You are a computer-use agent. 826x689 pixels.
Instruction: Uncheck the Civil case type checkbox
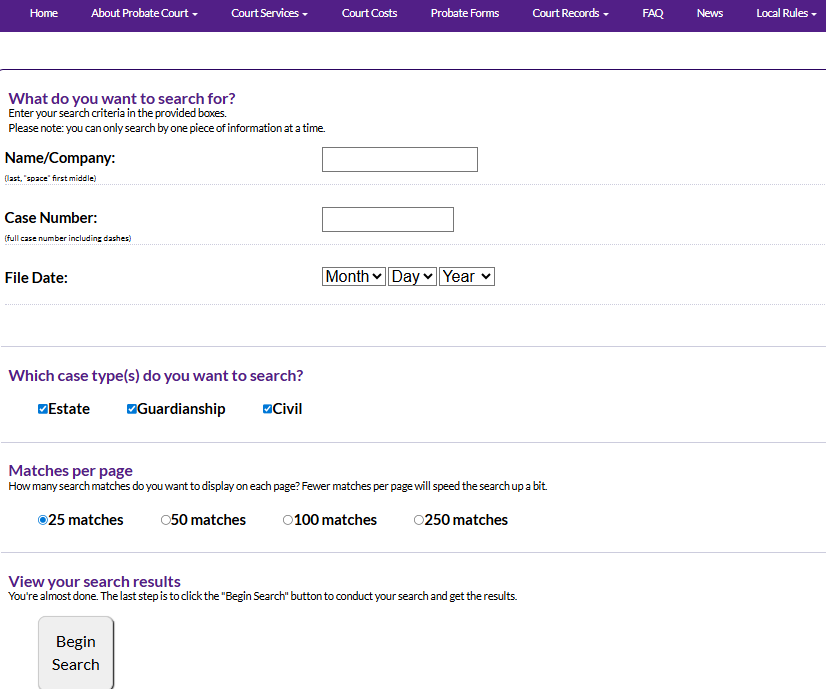point(267,409)
